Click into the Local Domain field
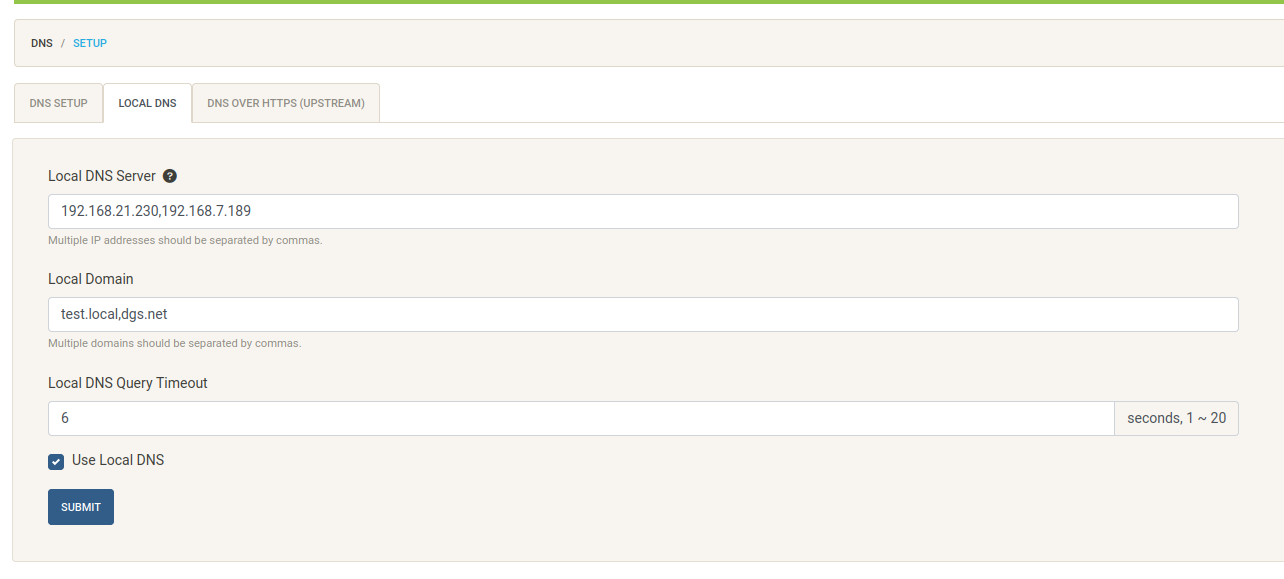 point(643,314)
